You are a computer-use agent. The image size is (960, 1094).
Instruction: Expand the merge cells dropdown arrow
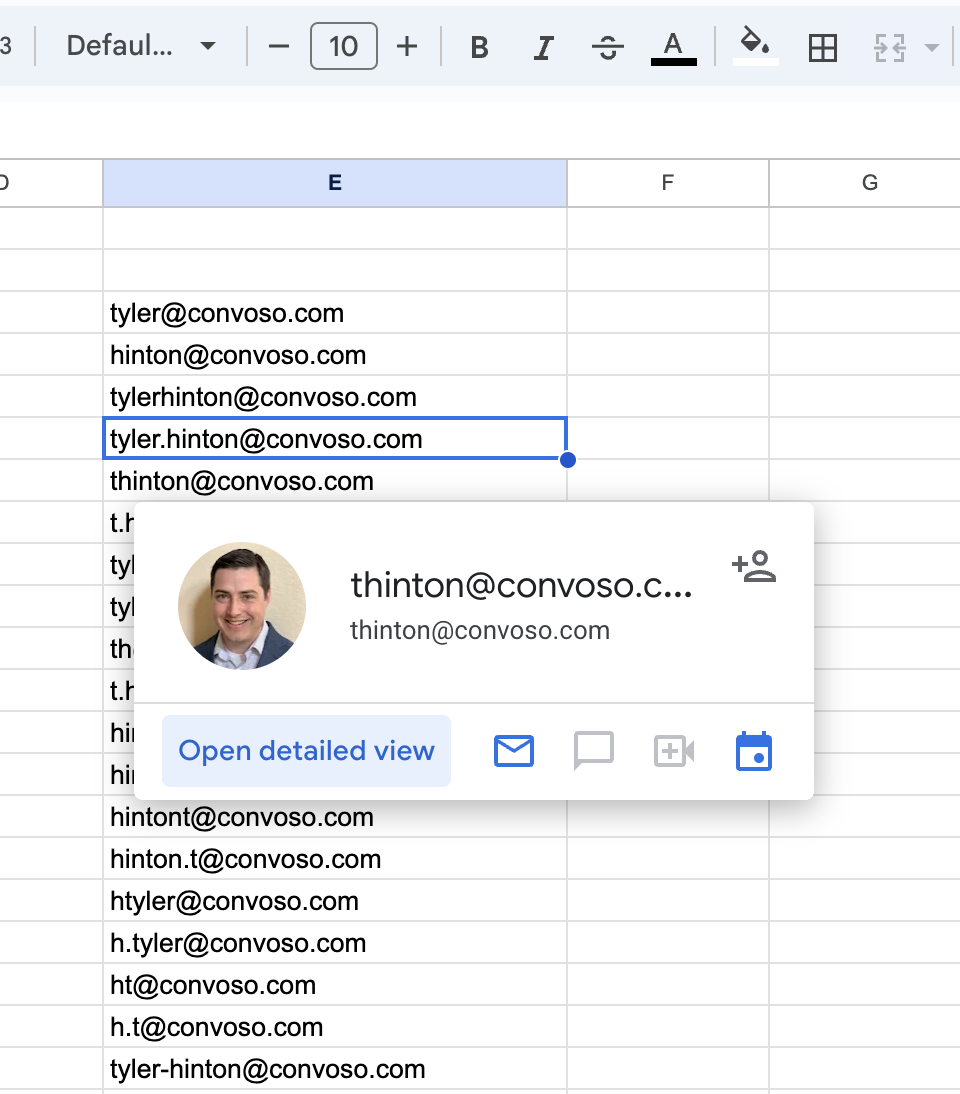tap(931, 47)
